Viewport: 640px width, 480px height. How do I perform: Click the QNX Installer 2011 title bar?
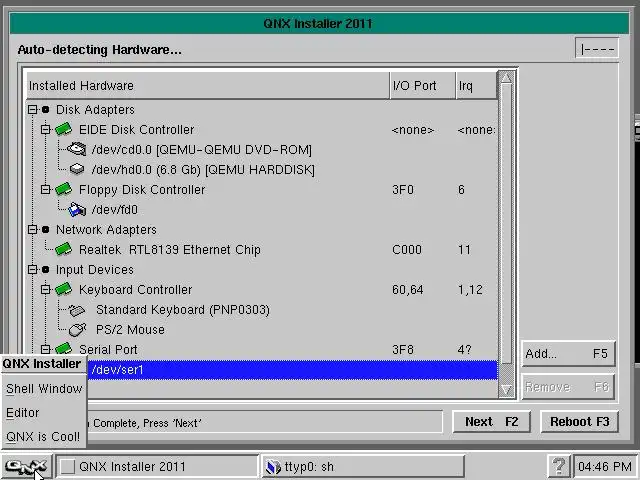[x=319, y=23]
